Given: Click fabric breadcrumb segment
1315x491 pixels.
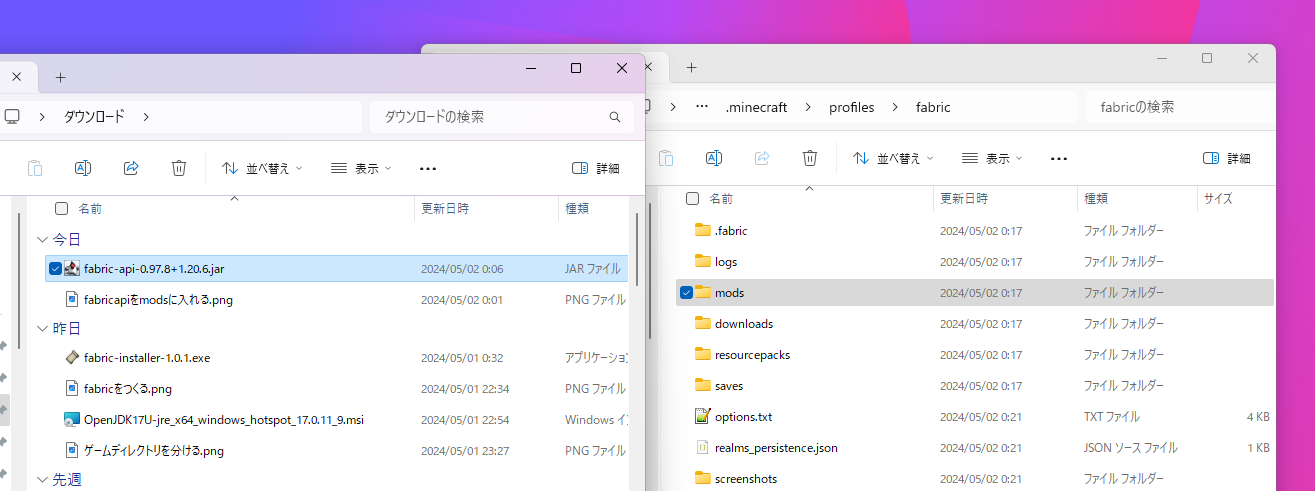Looking at the screenshot, I should pos(933,107).
